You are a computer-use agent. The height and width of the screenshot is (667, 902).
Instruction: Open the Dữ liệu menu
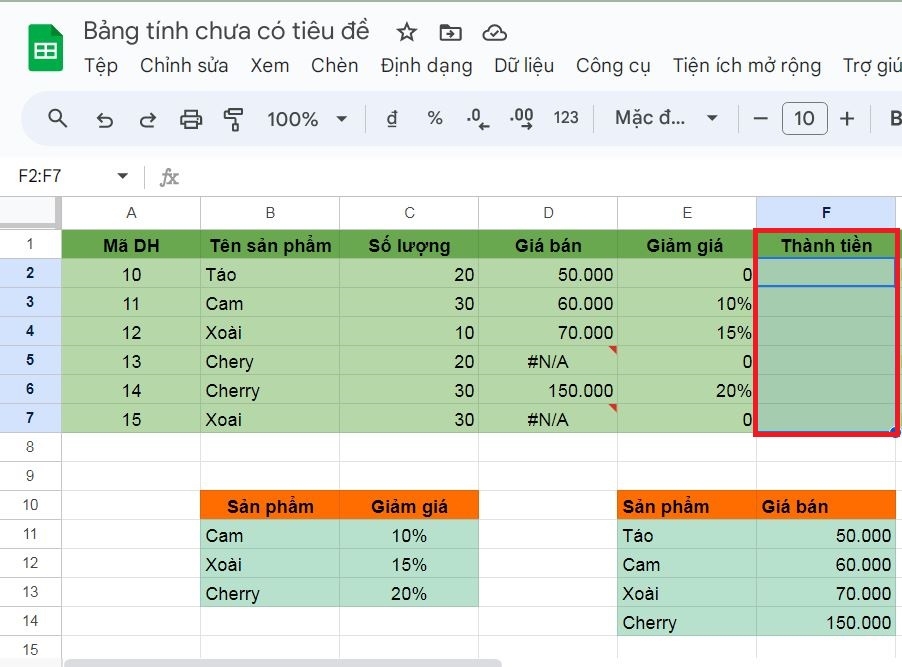pyautogui.click(x=524, y=66)
